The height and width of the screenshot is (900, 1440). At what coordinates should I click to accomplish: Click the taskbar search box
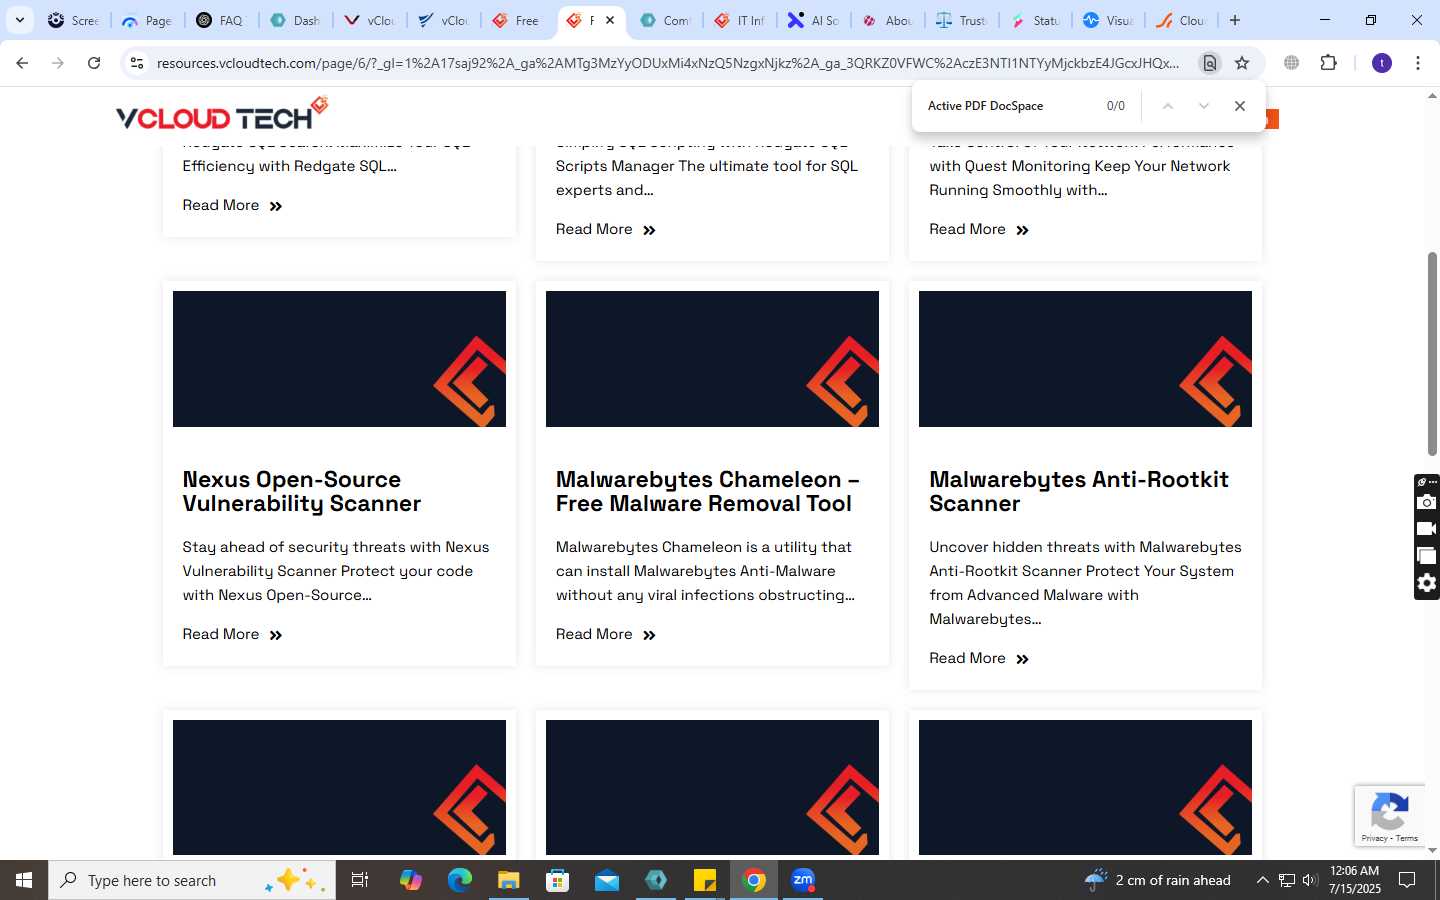tap(192, 880)
